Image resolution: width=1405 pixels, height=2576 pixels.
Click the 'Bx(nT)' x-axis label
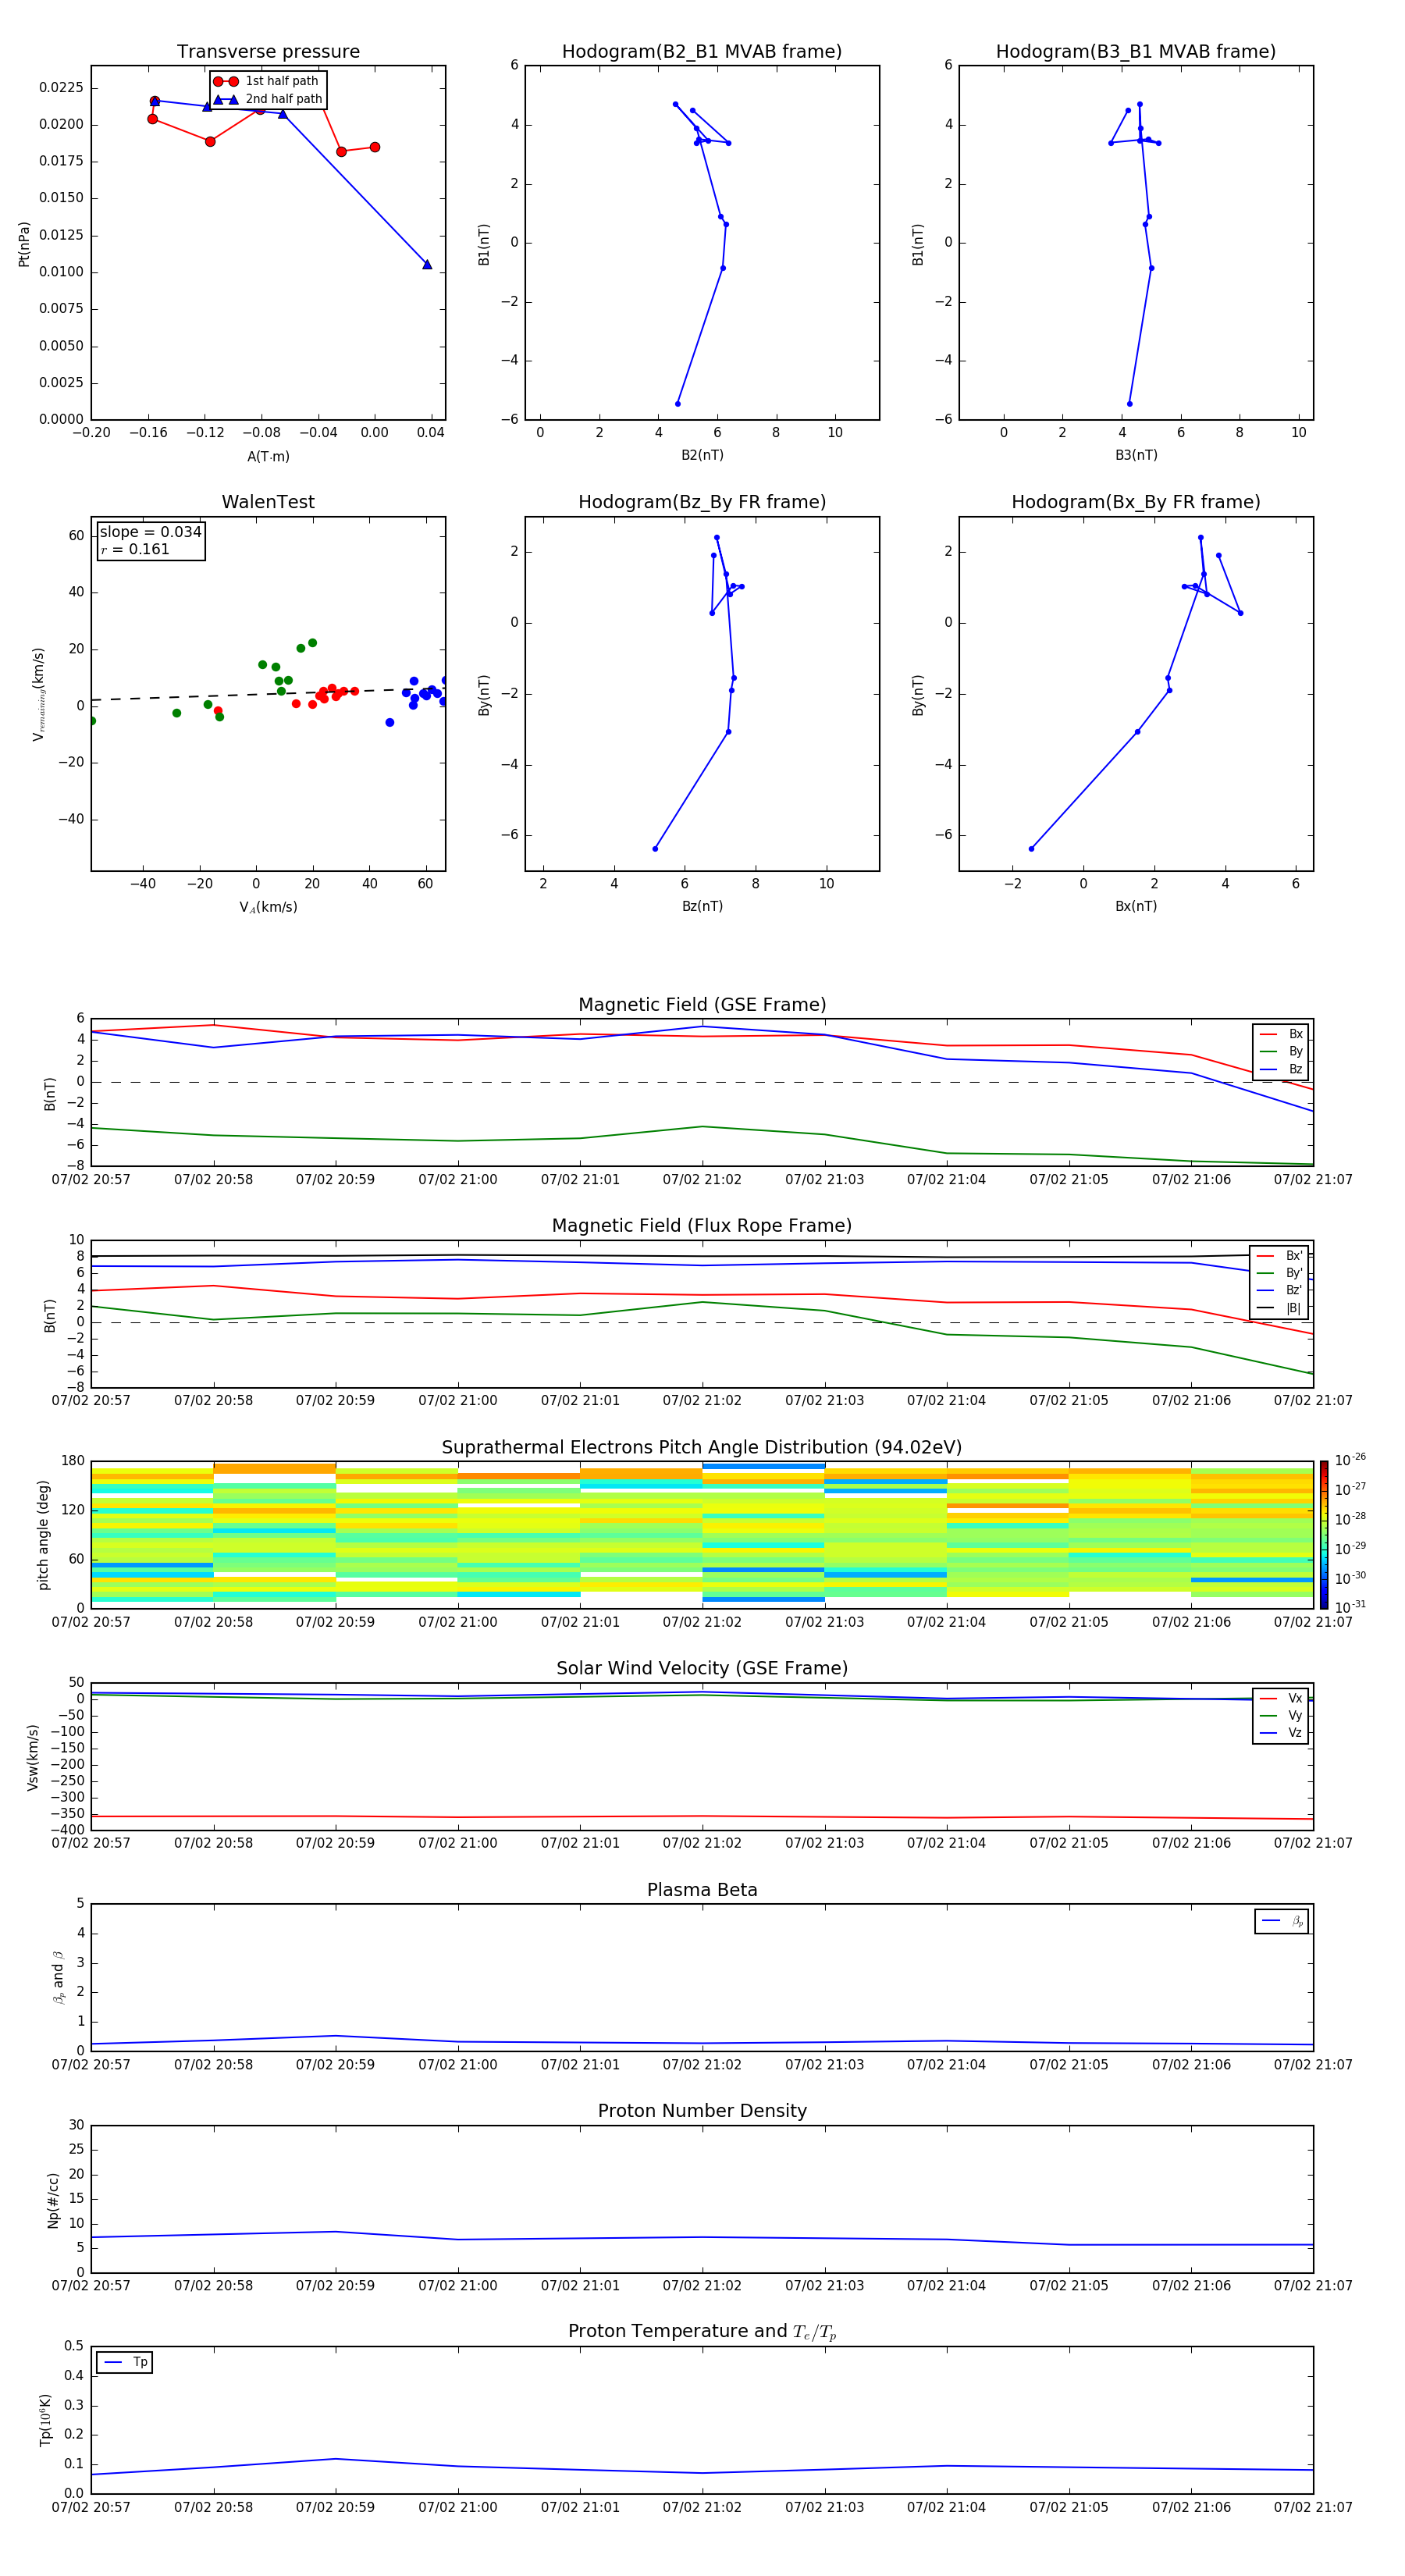tap(1136, 907)
